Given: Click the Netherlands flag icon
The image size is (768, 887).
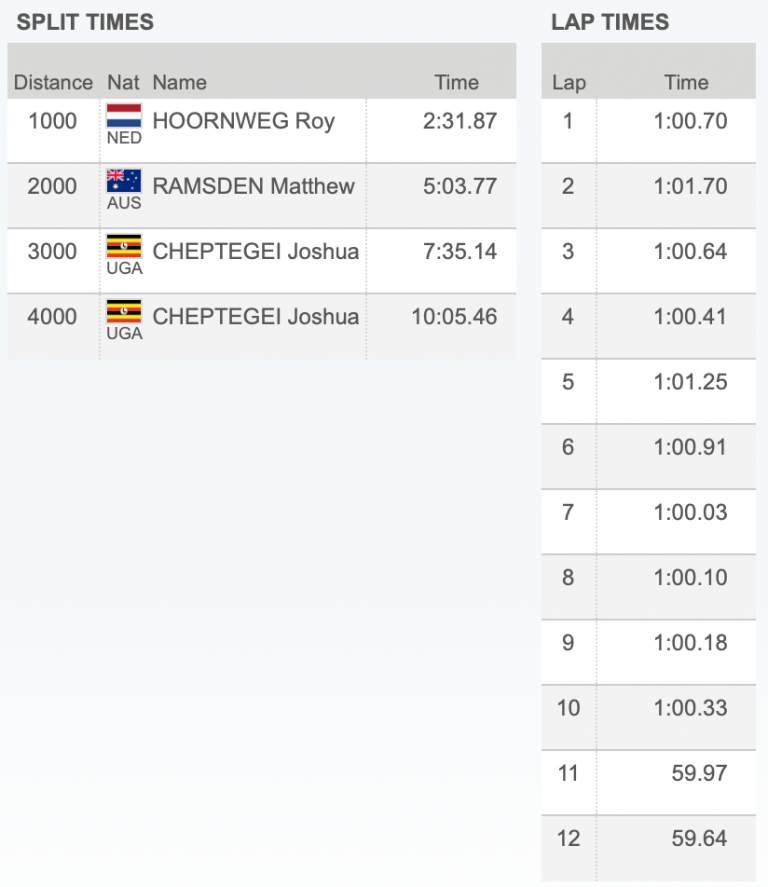Looking at the screenshot, I should (x=124, y=115).
